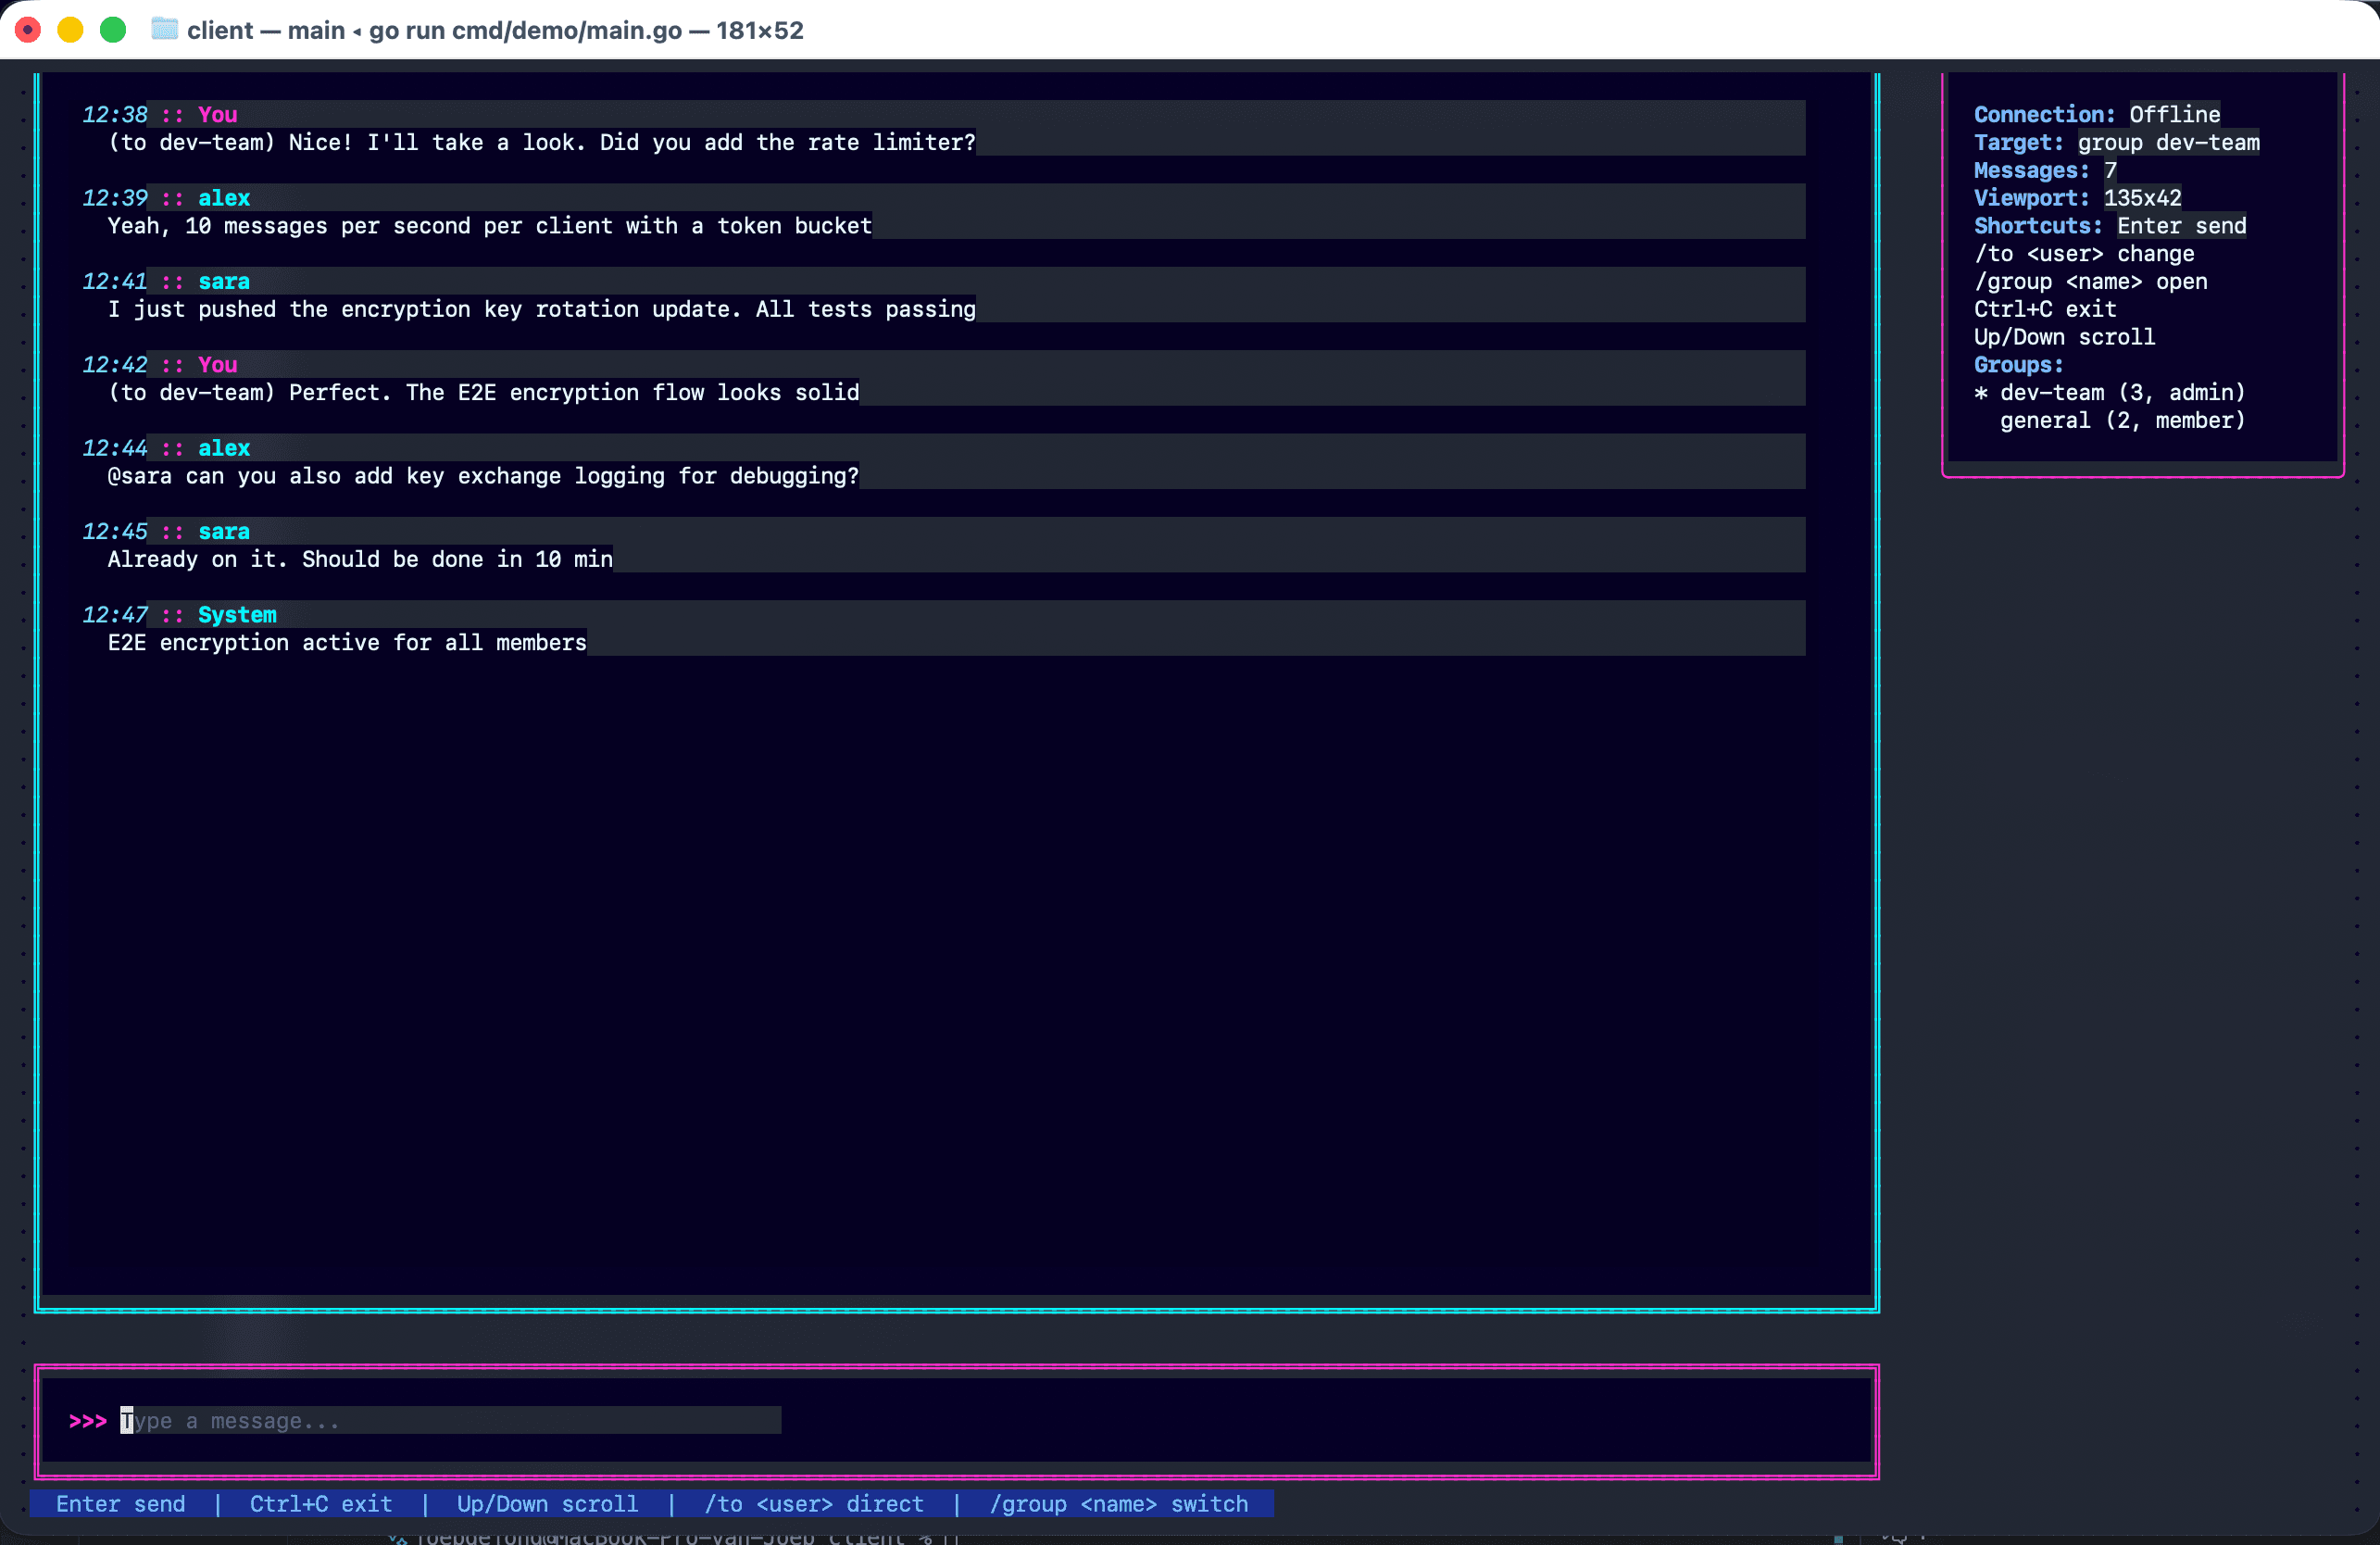
Task: Close the terminal window with red button
Action: [x=28, y=30]
